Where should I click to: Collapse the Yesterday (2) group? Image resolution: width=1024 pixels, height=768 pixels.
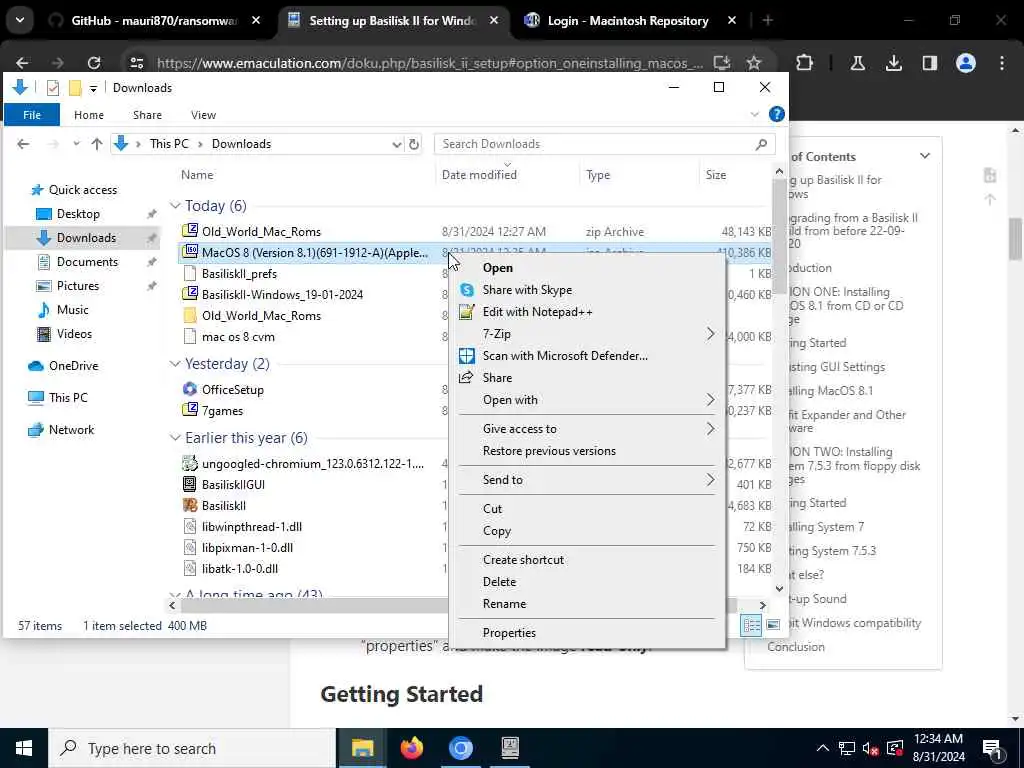[175, 364]
